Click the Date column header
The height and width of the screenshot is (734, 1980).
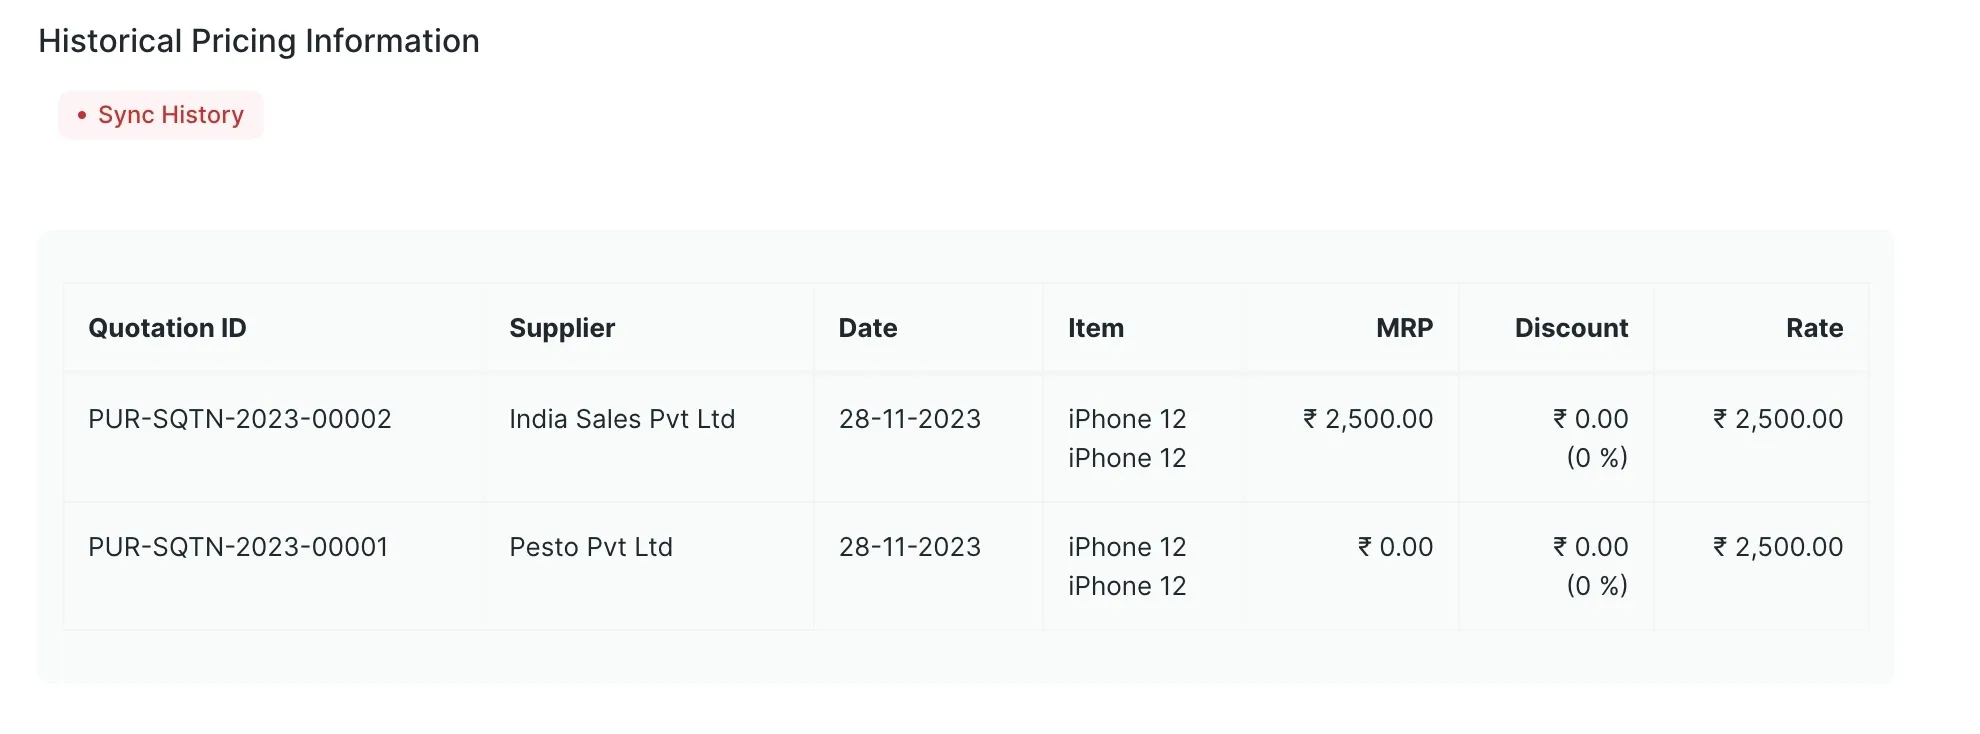(x=868, y=328)
